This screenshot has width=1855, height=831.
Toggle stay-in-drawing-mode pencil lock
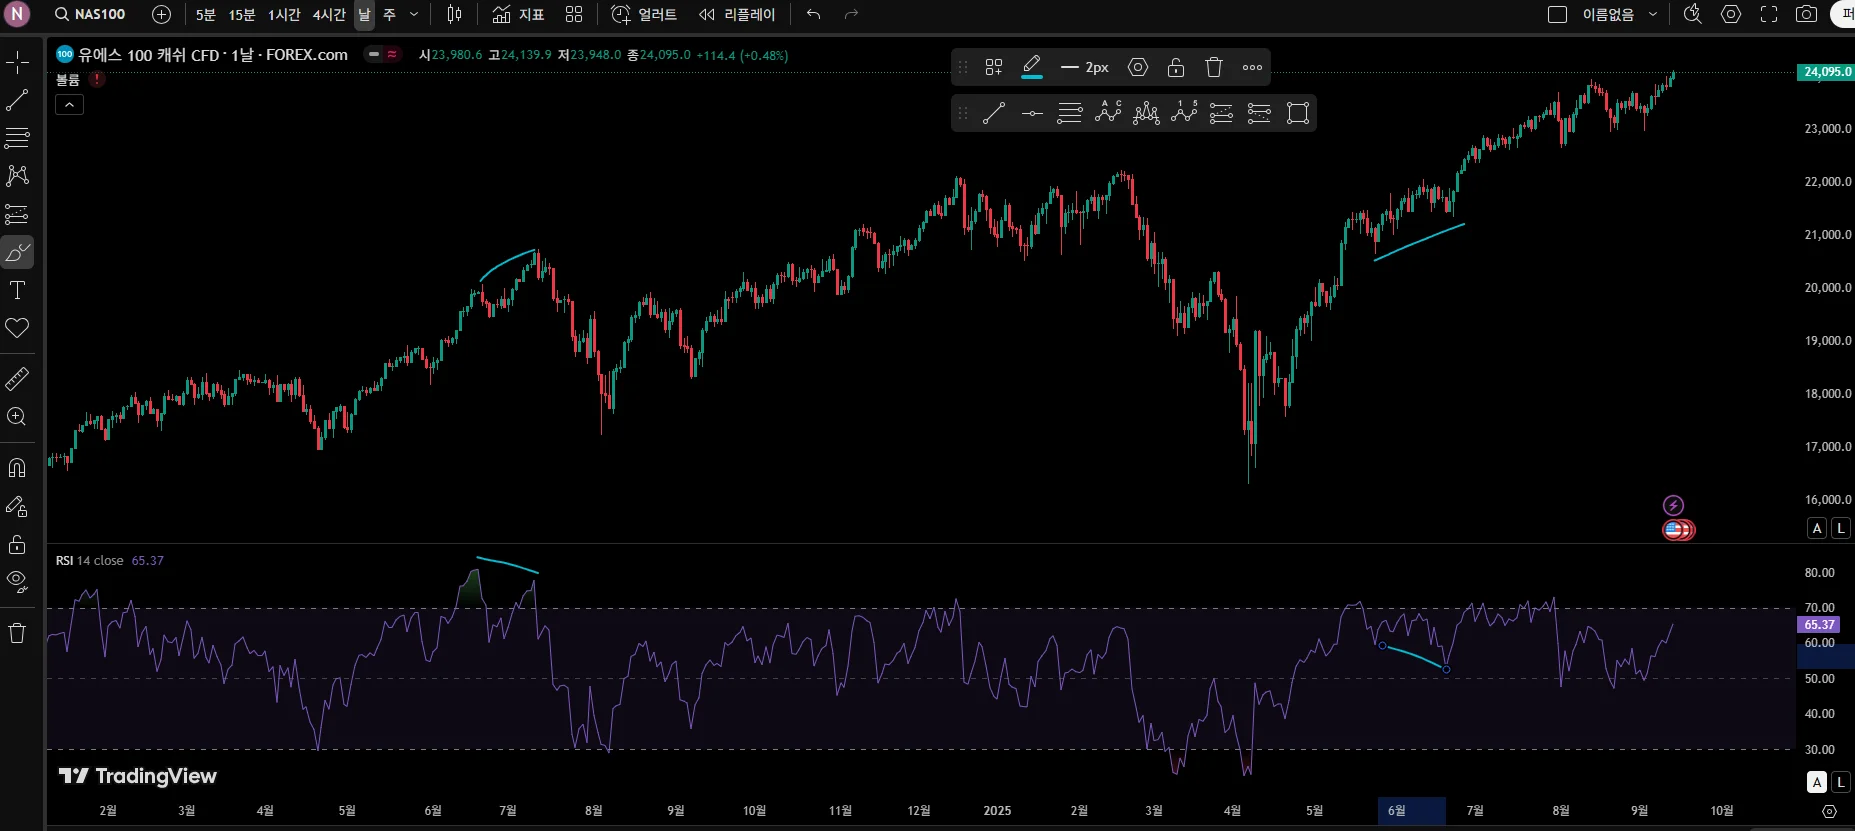[17, 506]
